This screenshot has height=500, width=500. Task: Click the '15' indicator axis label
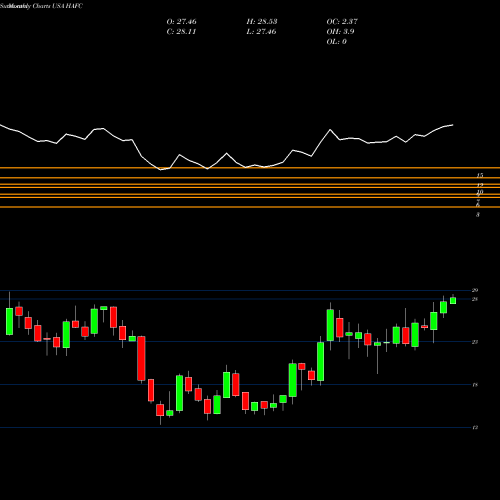480,175
